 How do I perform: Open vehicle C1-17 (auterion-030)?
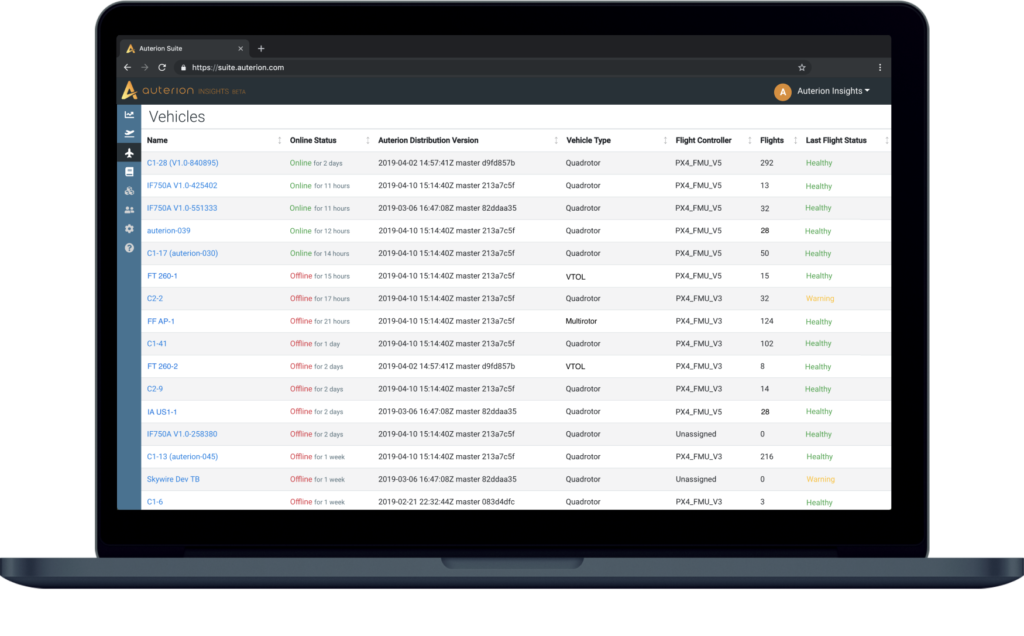tap(182, 253)
